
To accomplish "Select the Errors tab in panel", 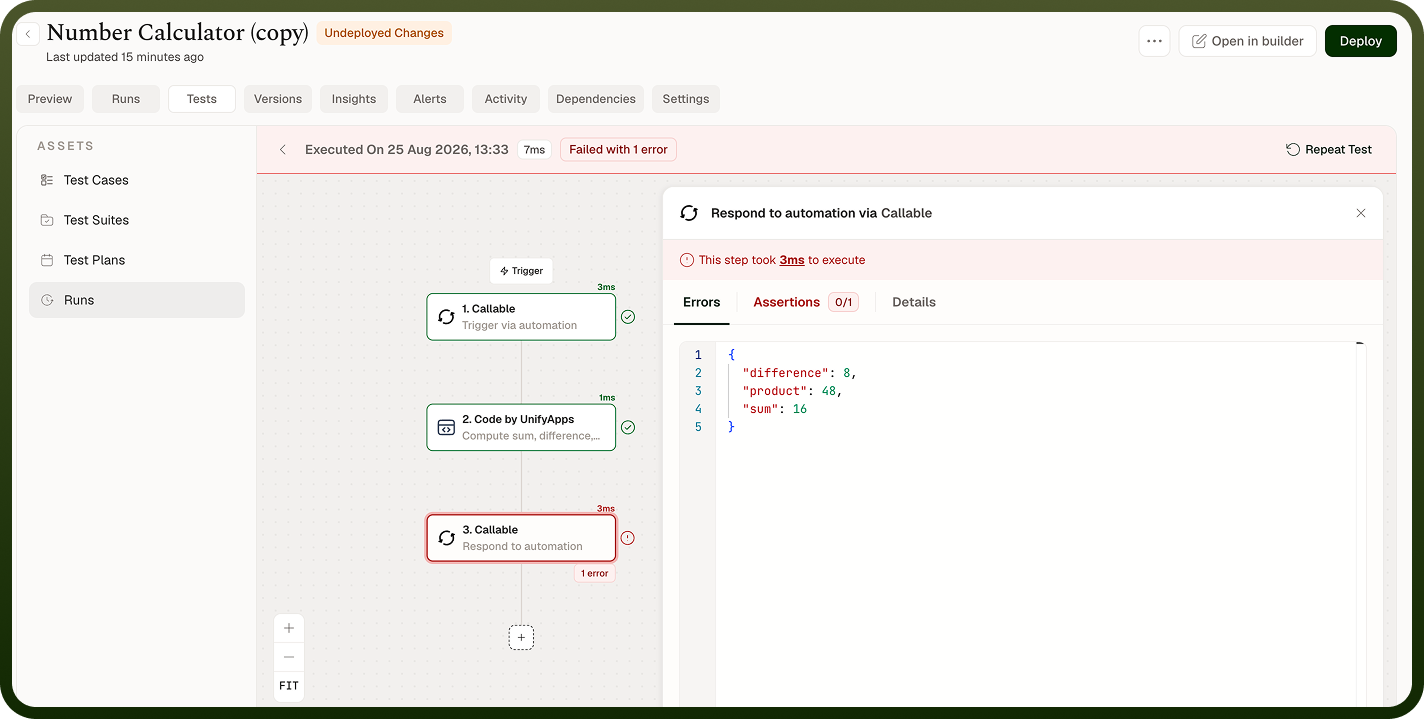I will coord(702,302).
